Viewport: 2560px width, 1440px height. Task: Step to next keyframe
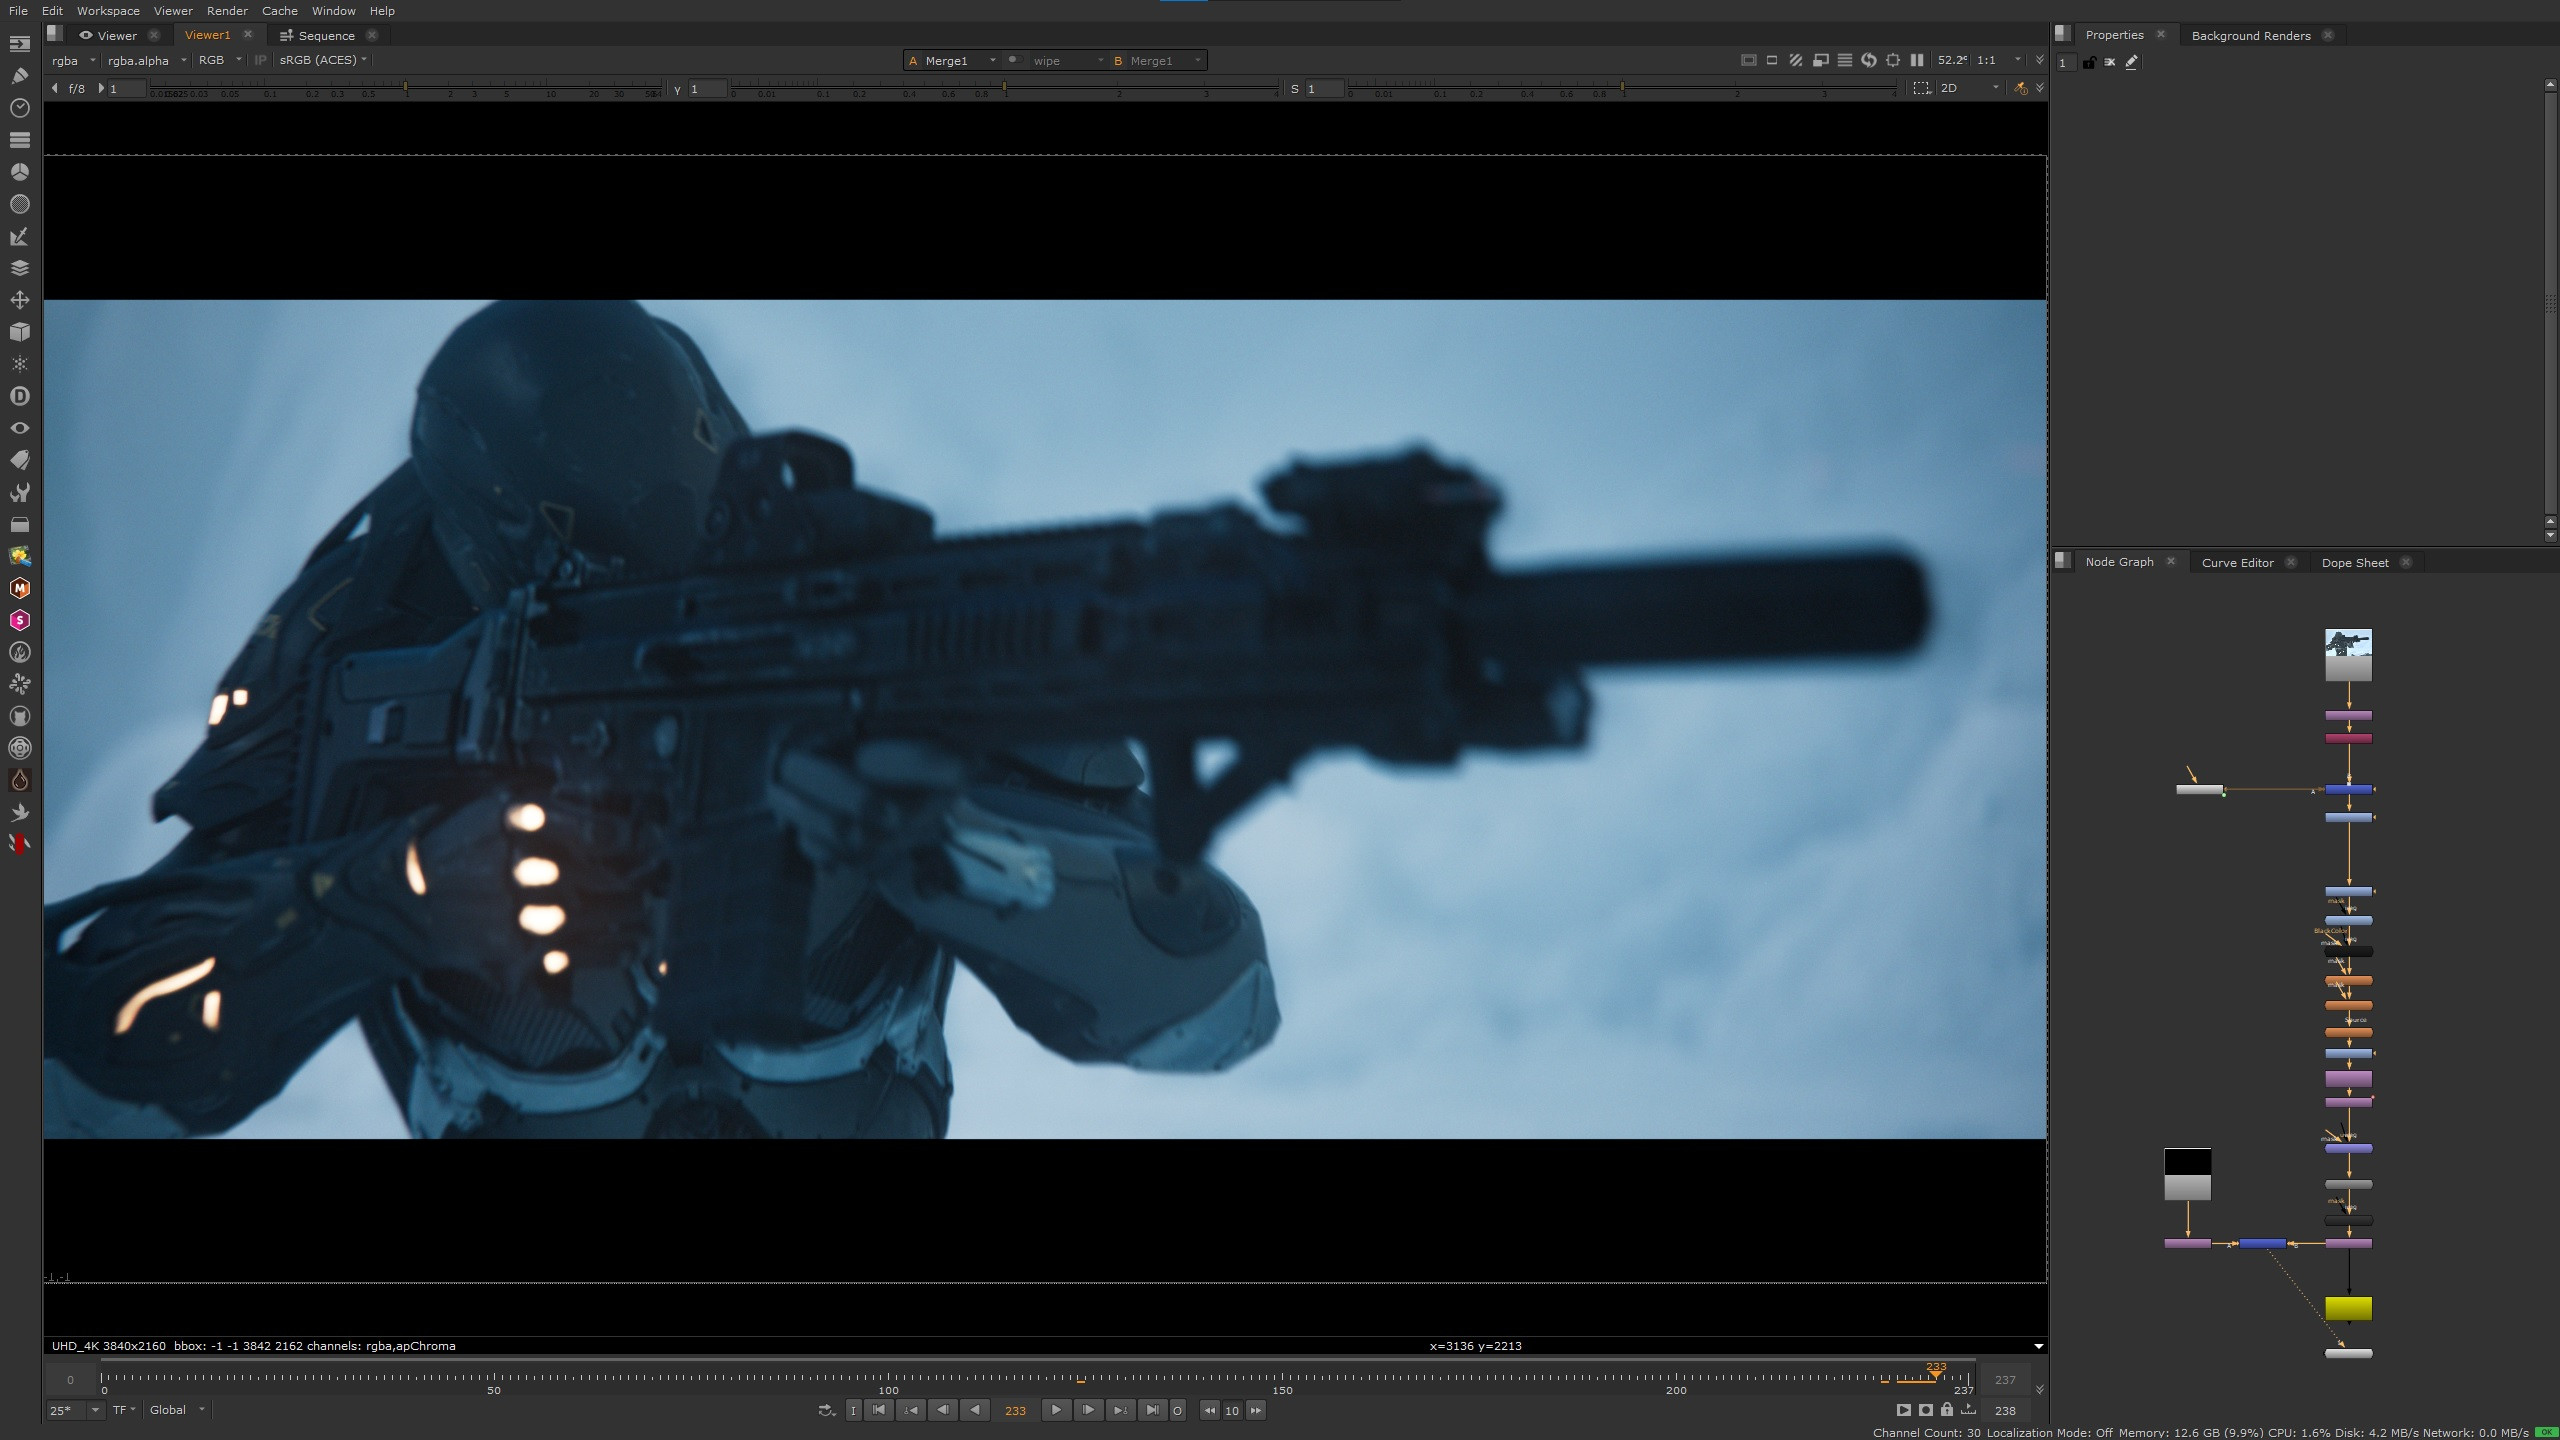tap(1120, 1410)
